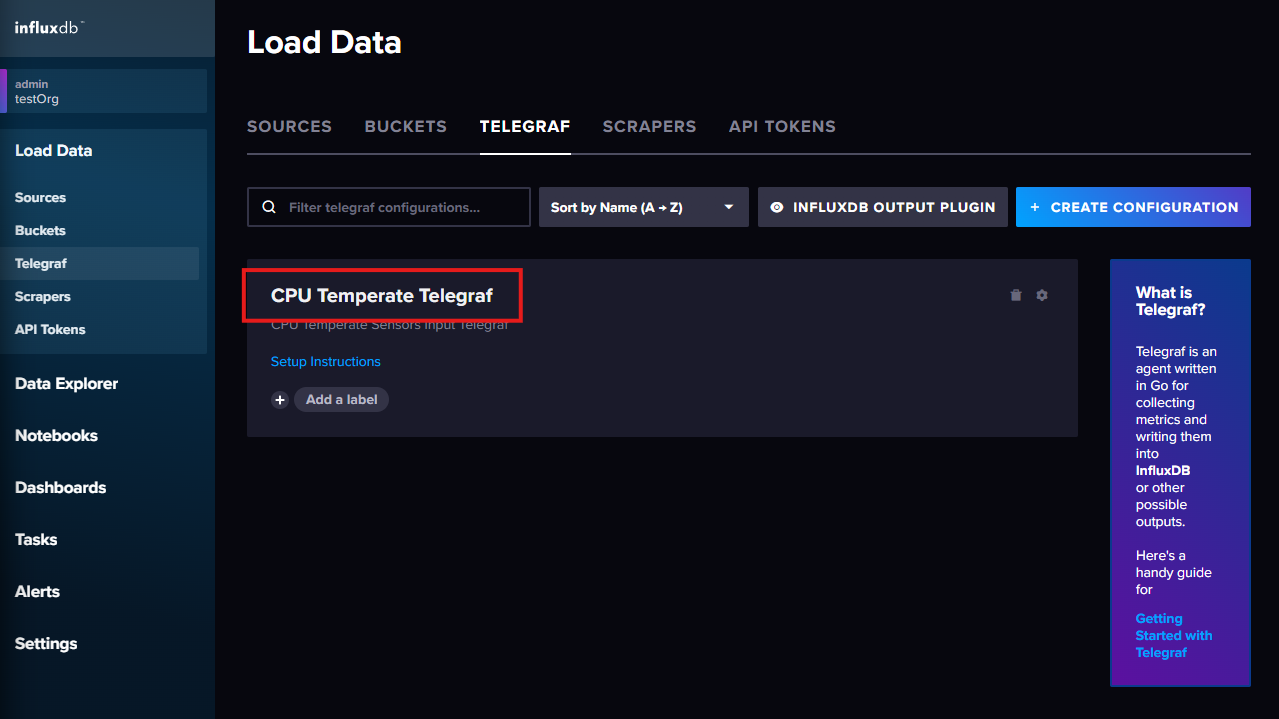Click the influxdb logo in the sidebar
Image resolution: width=1279 pixels, height=719 pixels.
pos(50,27)
